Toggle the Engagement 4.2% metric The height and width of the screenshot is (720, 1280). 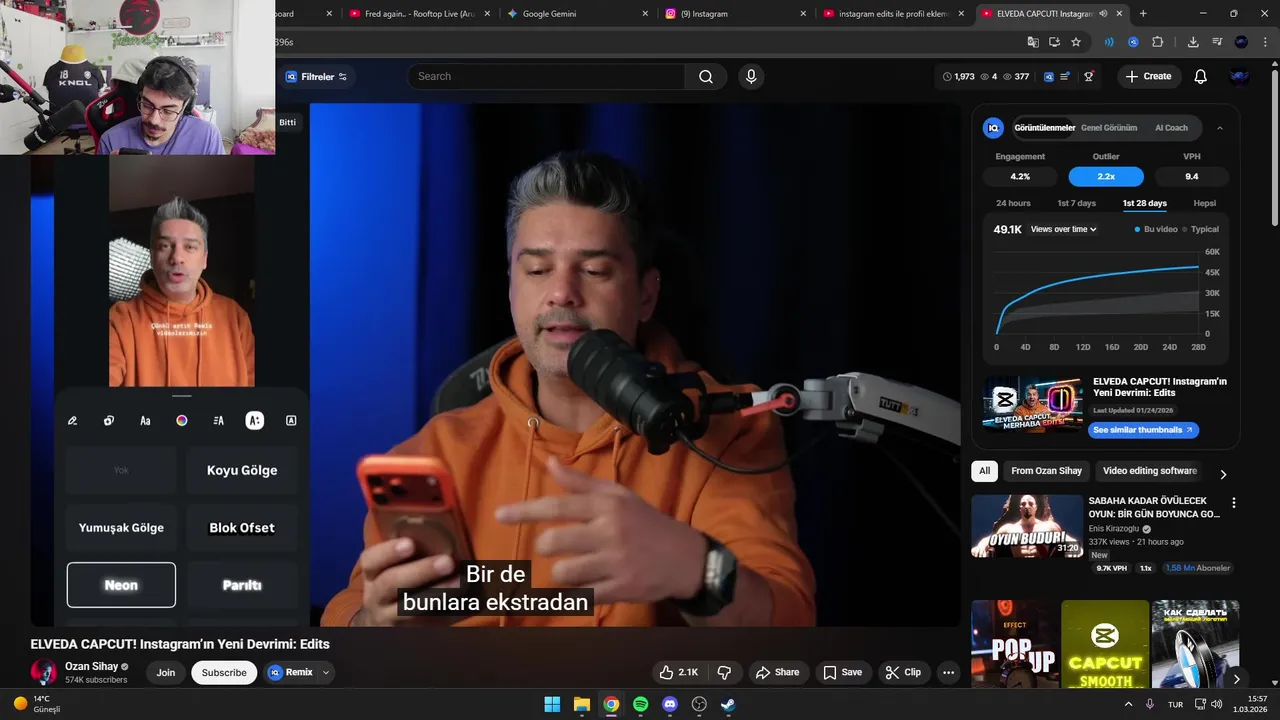tap(1020, 176)
